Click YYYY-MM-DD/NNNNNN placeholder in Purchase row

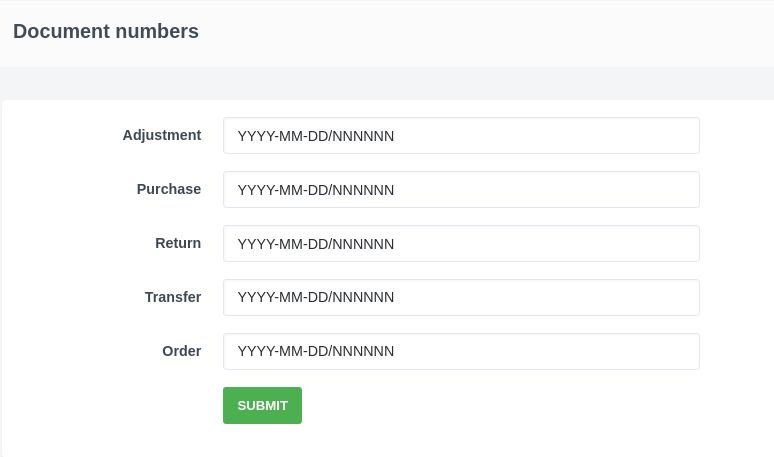(x=315, y=190)
